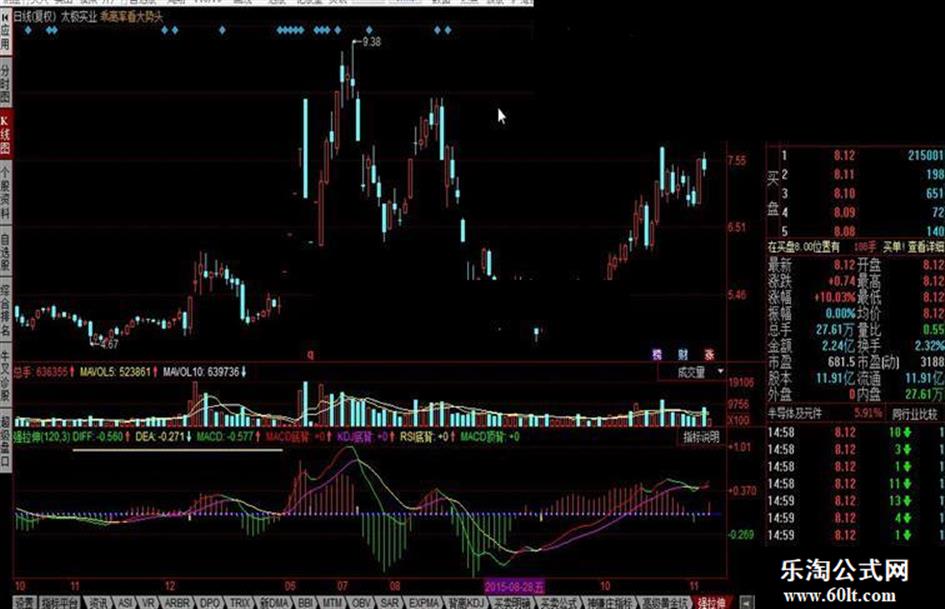Viewport: 945px width, 609px height.
Task: Click the red 涨 marker icon
Action: click(x=709, y=355)
